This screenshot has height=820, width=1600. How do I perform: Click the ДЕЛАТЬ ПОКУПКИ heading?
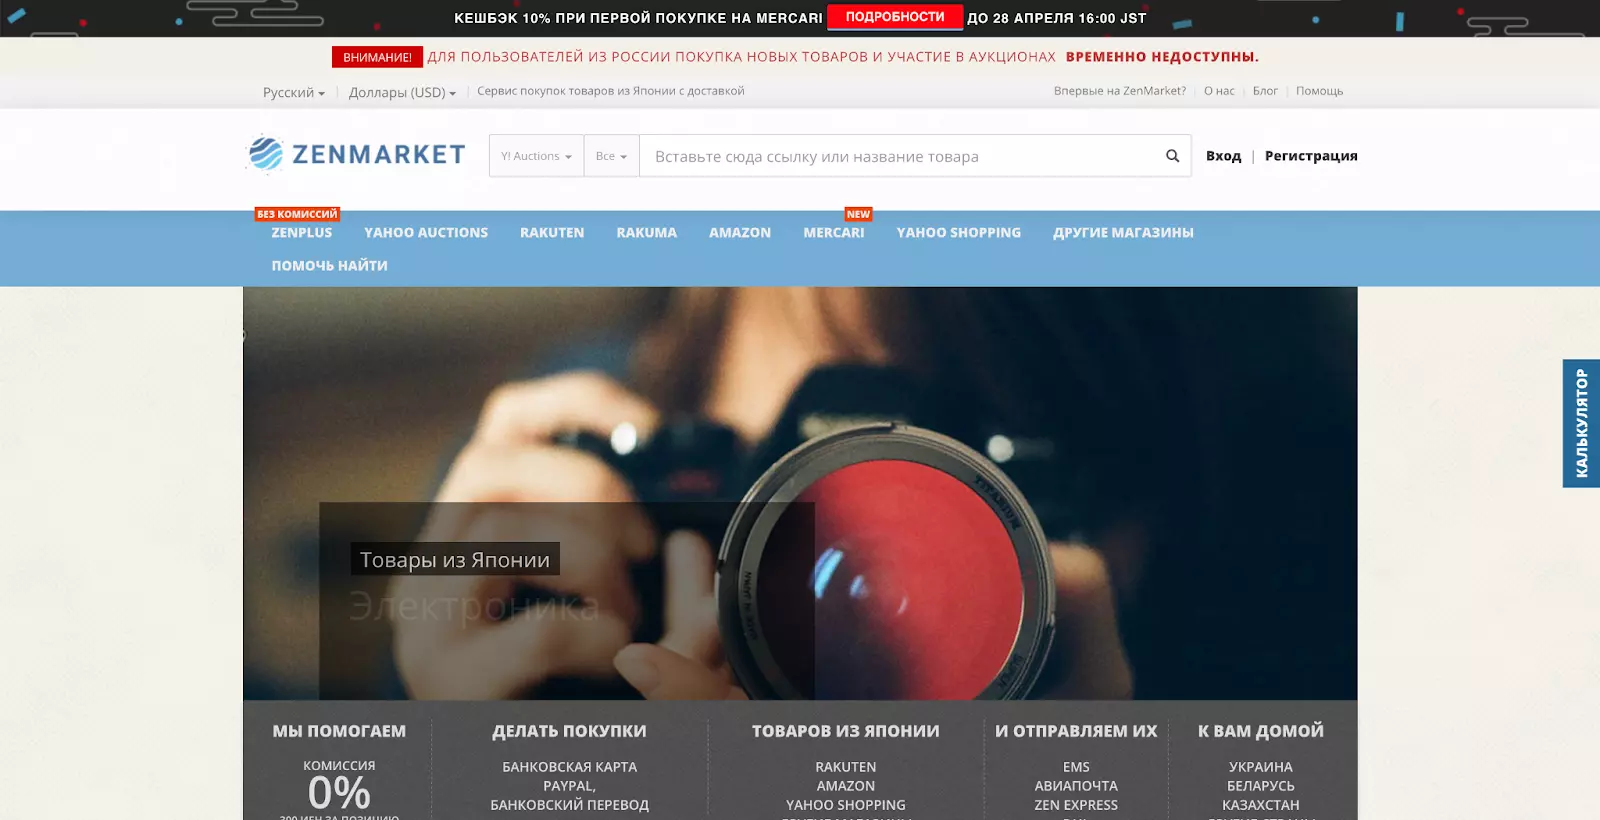pos(569,731)
